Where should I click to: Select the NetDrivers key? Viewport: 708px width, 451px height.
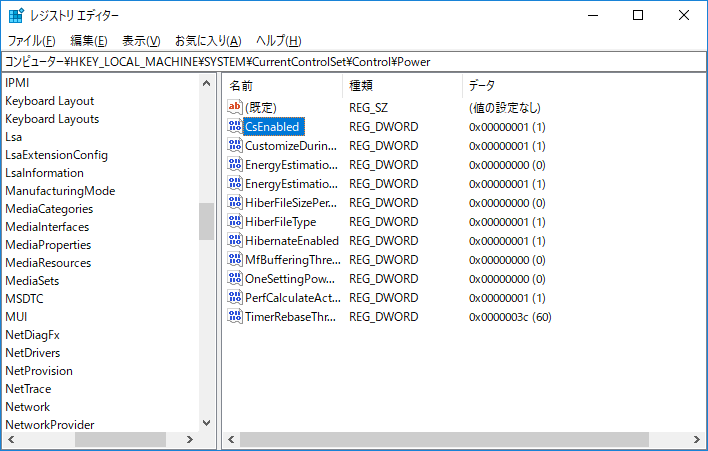click(x=33, y=353)
